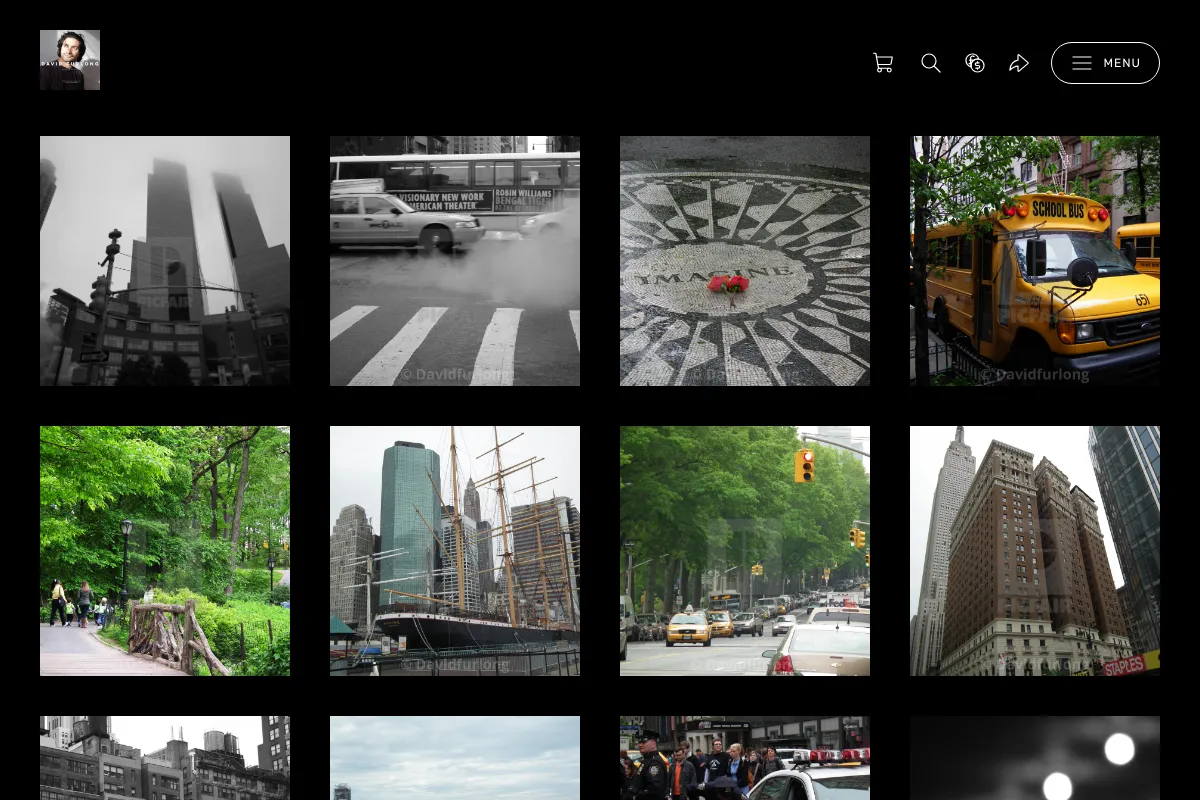View the Imagine mosaic photo
The width and height of the screenshot is (1200, 800).
[x=745, y=261]
